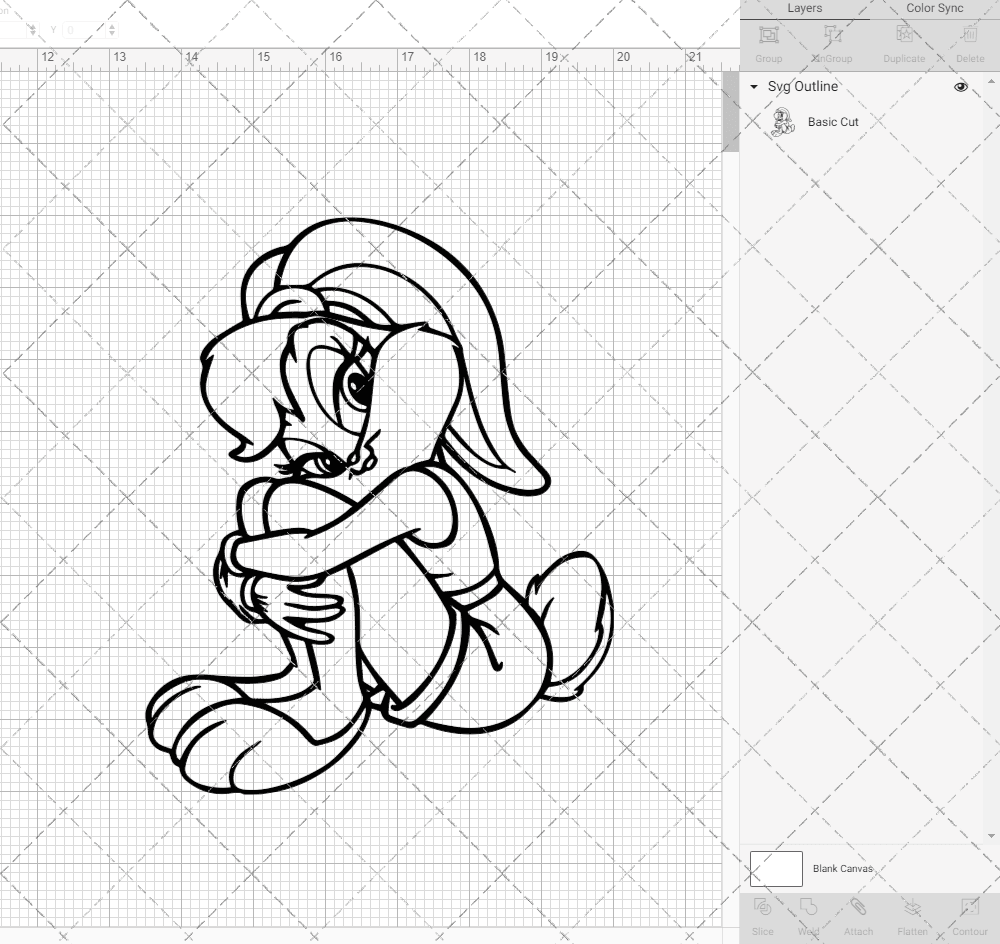
Task: Switch to the Color Sync tab
Action: coord(934,8)
